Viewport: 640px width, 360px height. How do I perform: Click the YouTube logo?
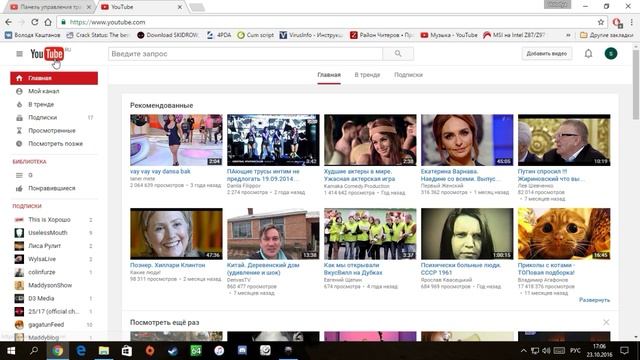(x=47, y=54)
